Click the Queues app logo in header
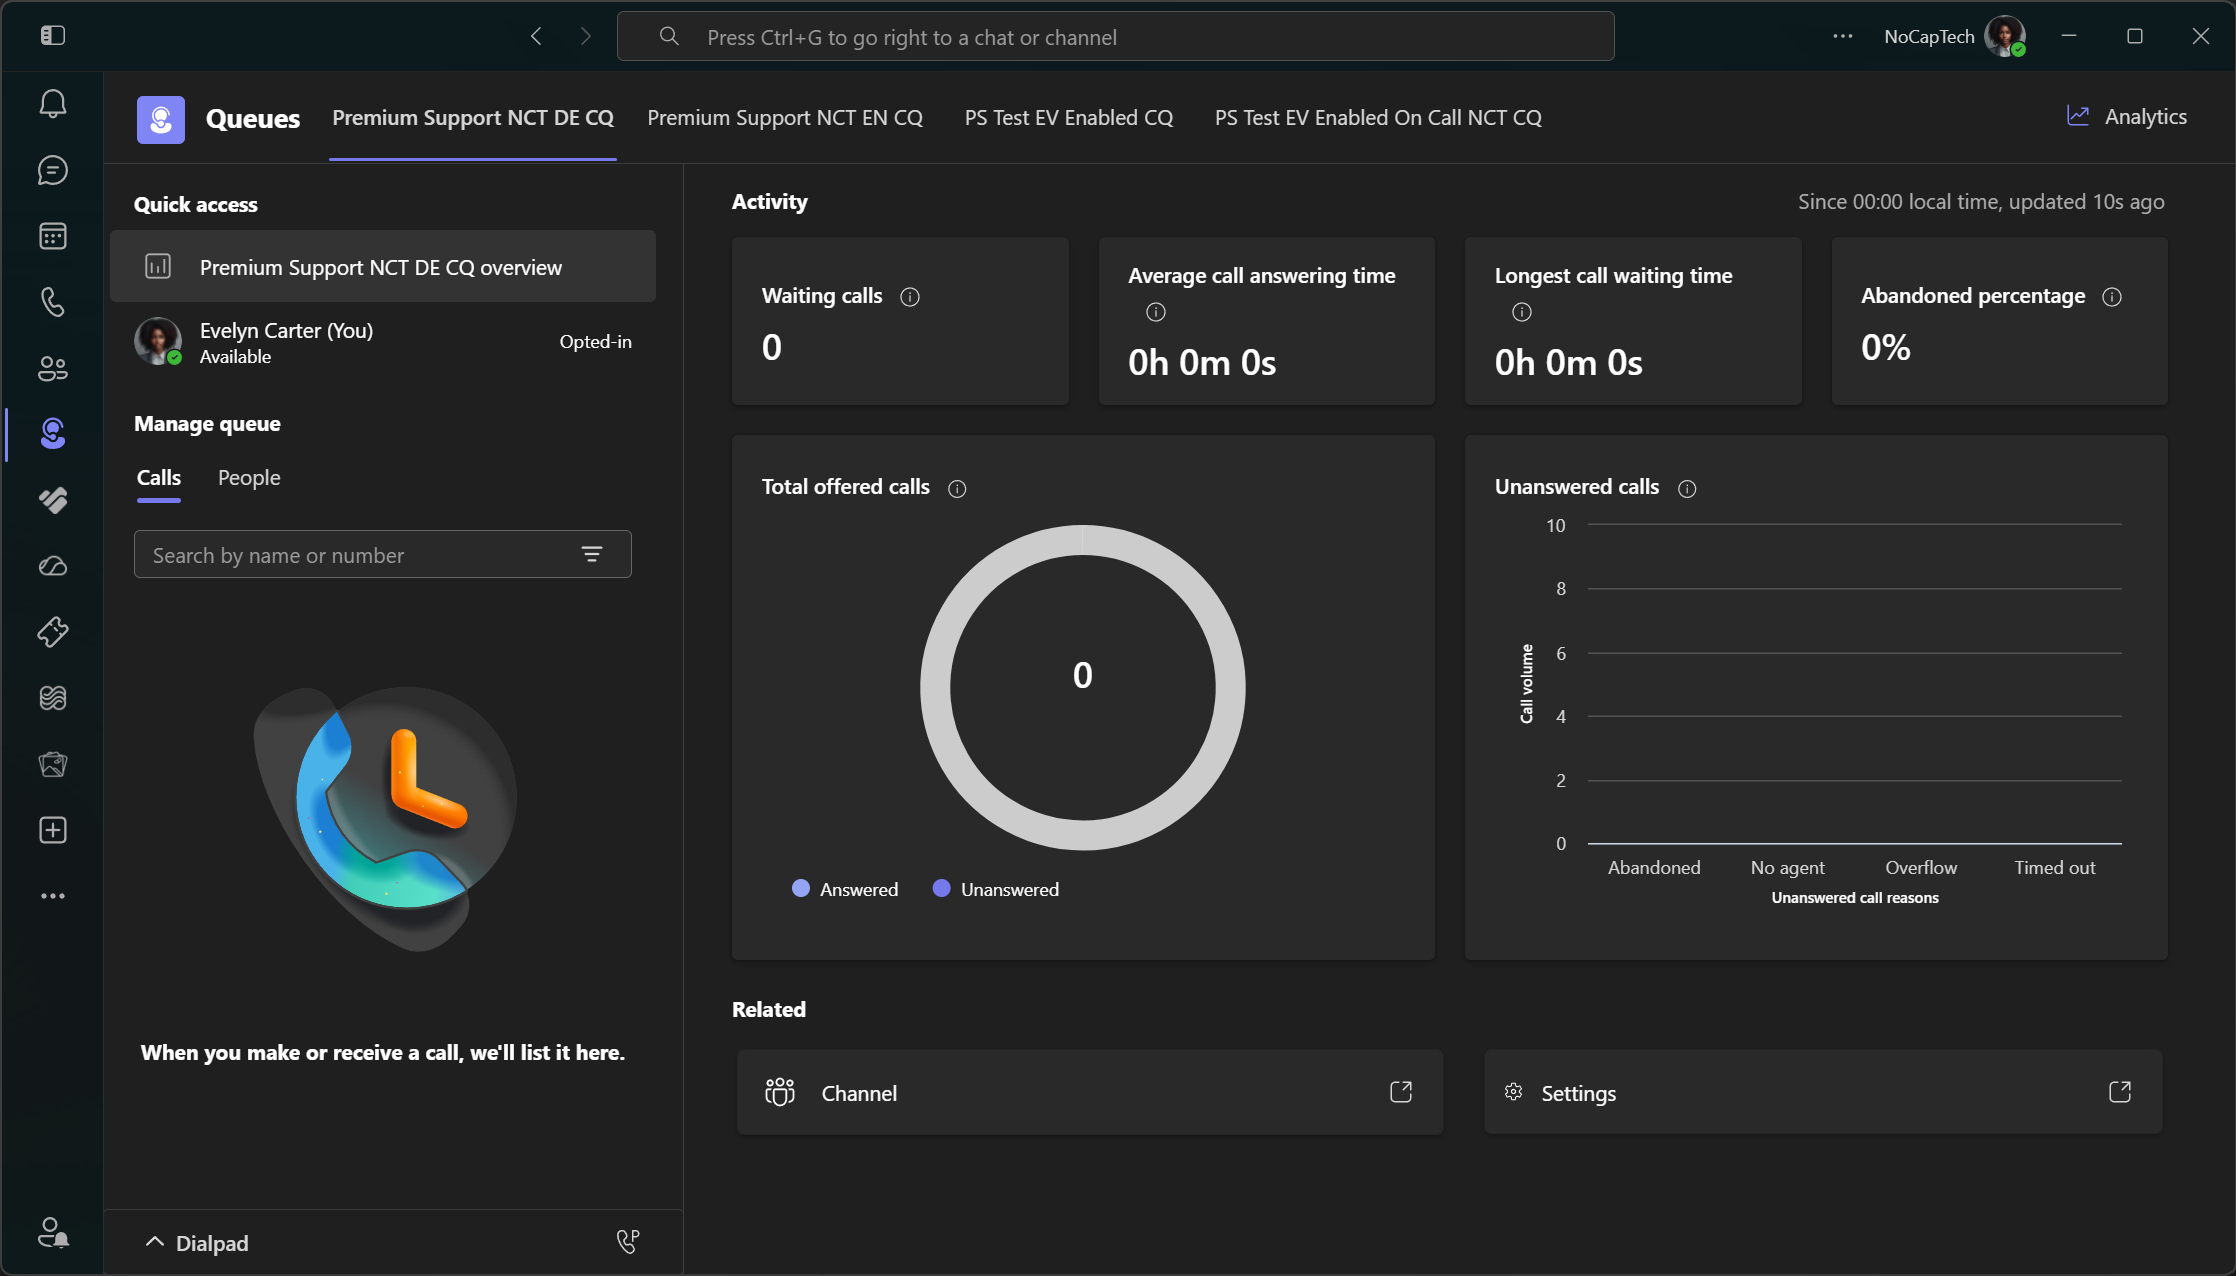The width and height of the screenshot is (2236, 1276). pos(161,119)
